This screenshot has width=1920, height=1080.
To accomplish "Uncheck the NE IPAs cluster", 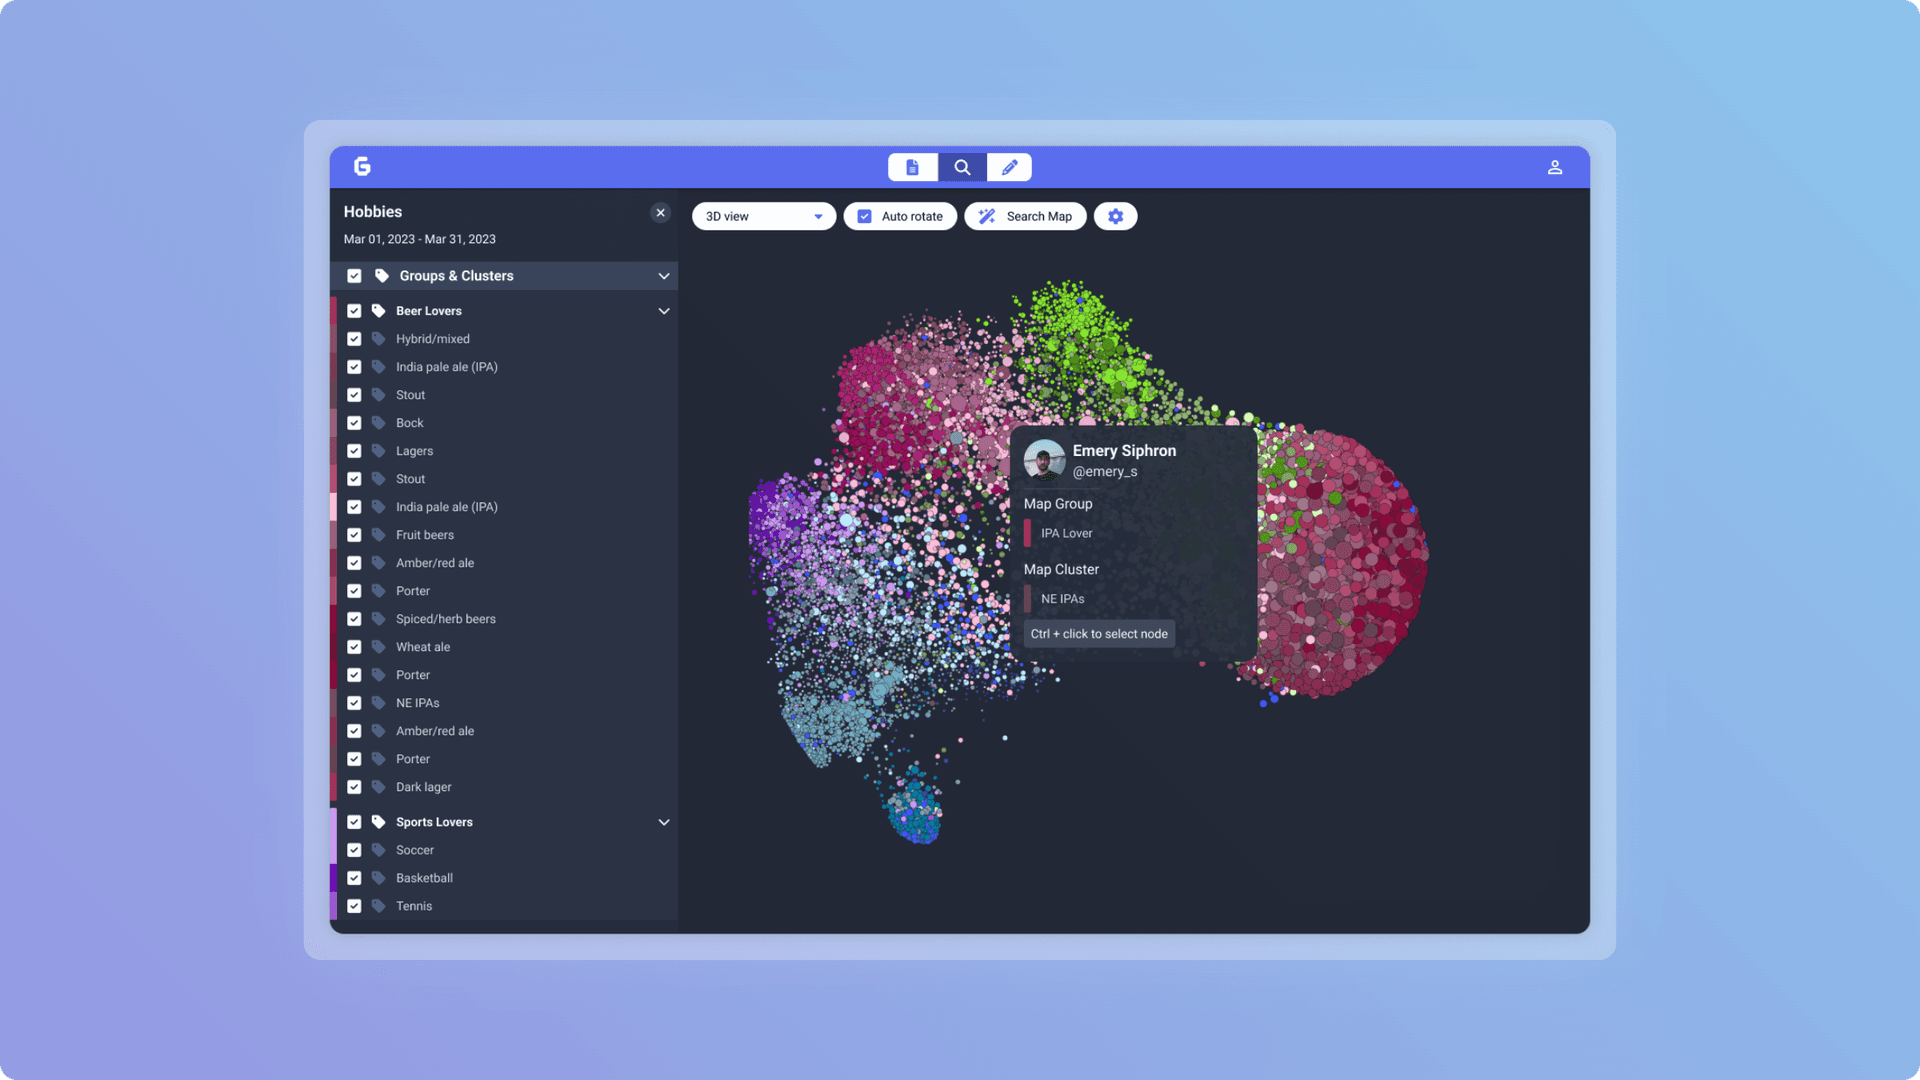I will [x=355, y=702].
